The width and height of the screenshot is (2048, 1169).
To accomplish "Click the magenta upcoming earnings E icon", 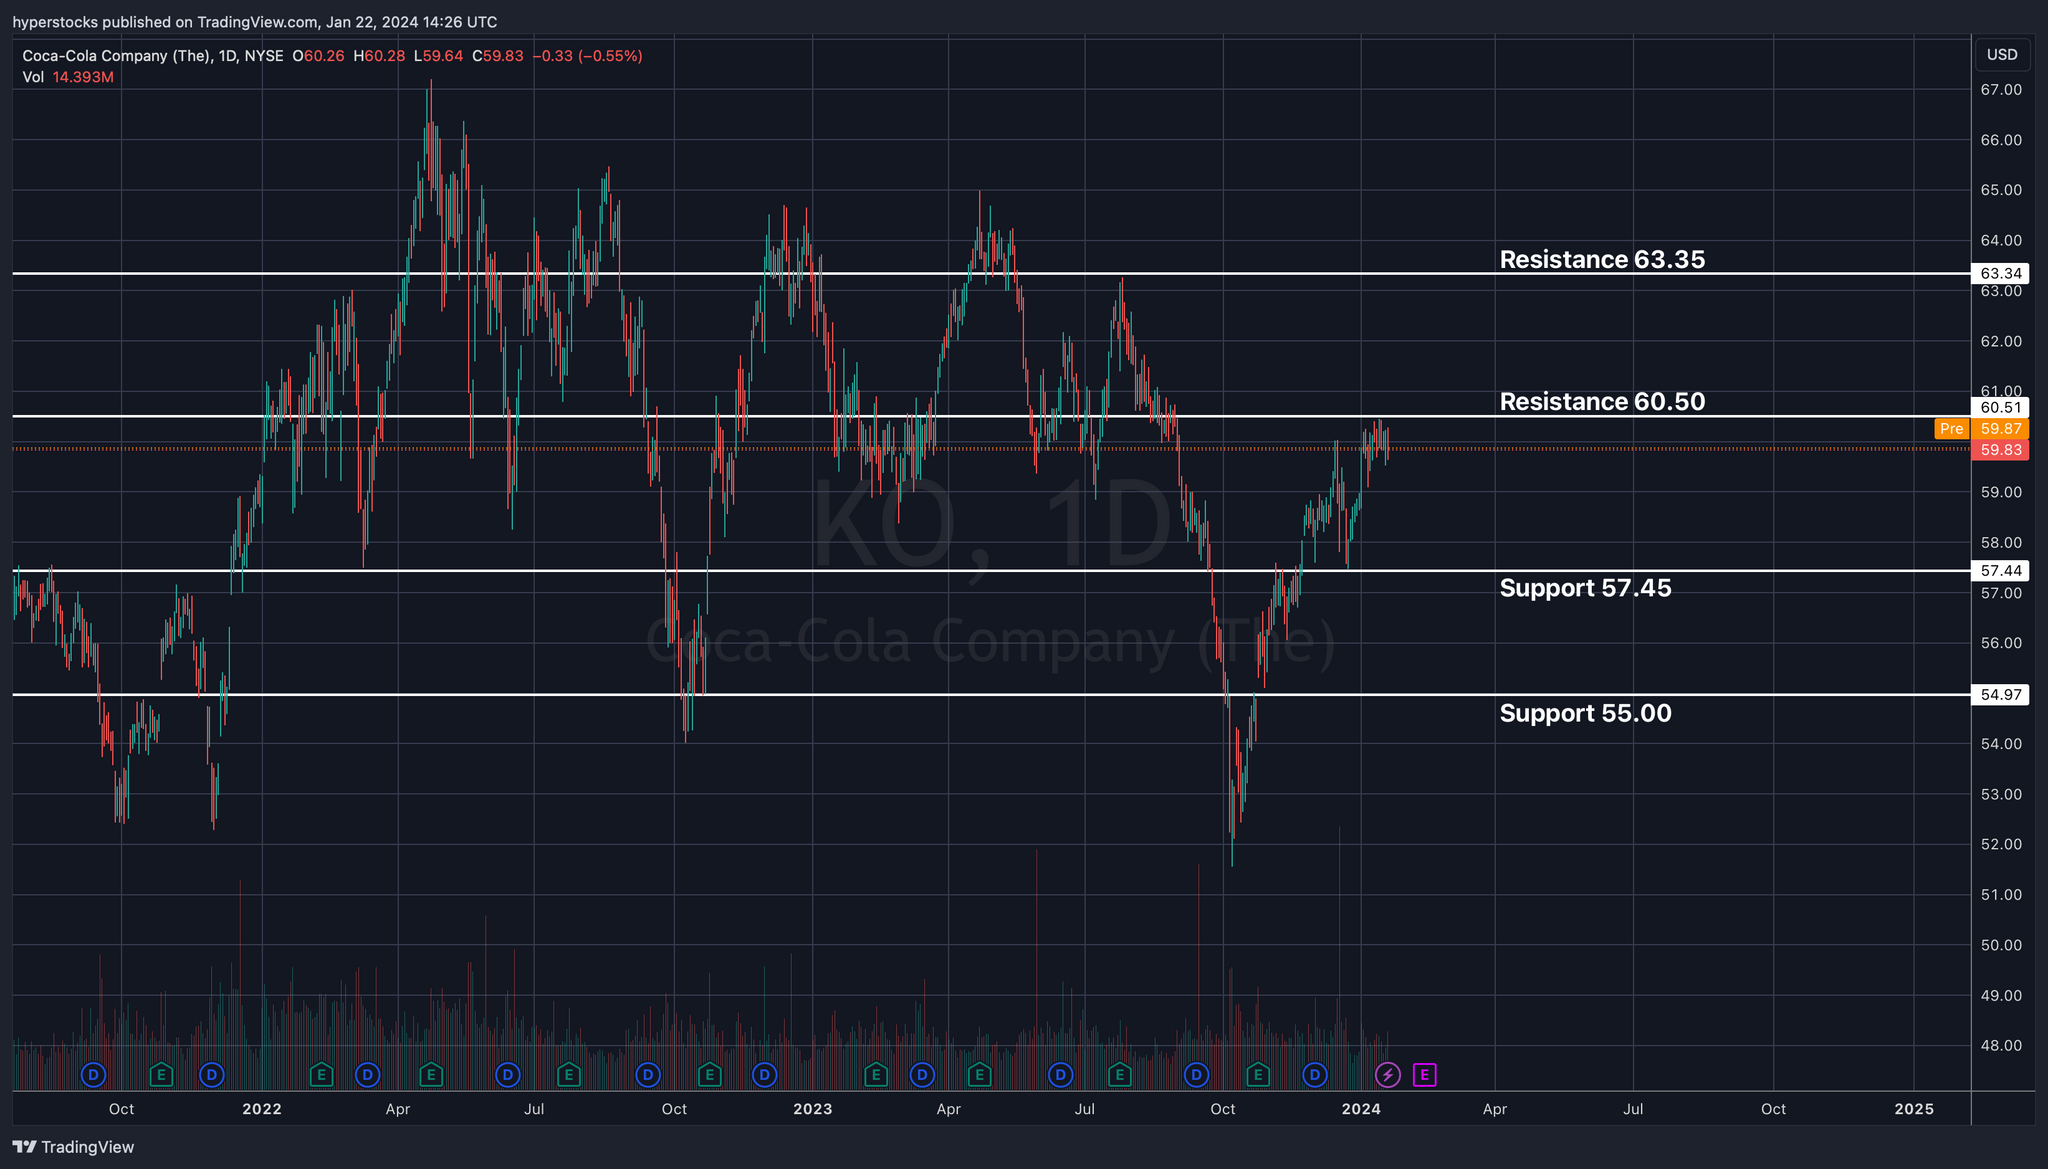I will tap(1425, 1075).
